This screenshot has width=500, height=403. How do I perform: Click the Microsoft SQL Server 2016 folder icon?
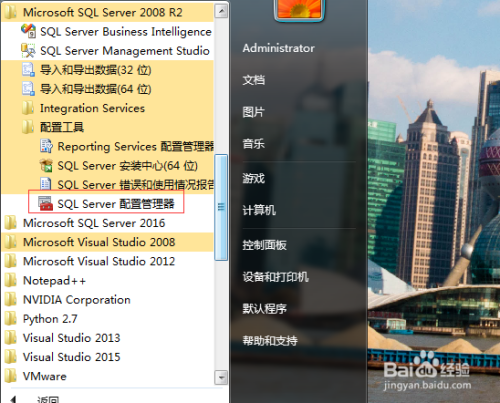(x=10, y=223)
